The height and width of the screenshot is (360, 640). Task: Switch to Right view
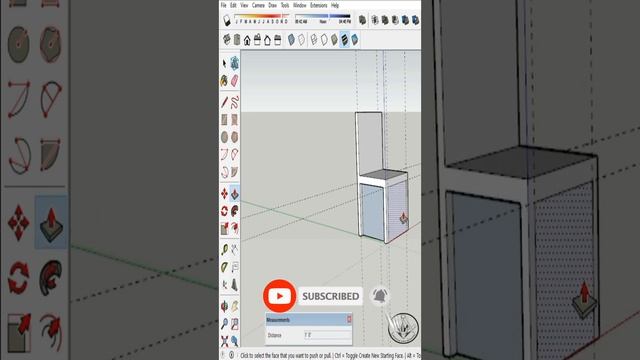click(258, 40)
